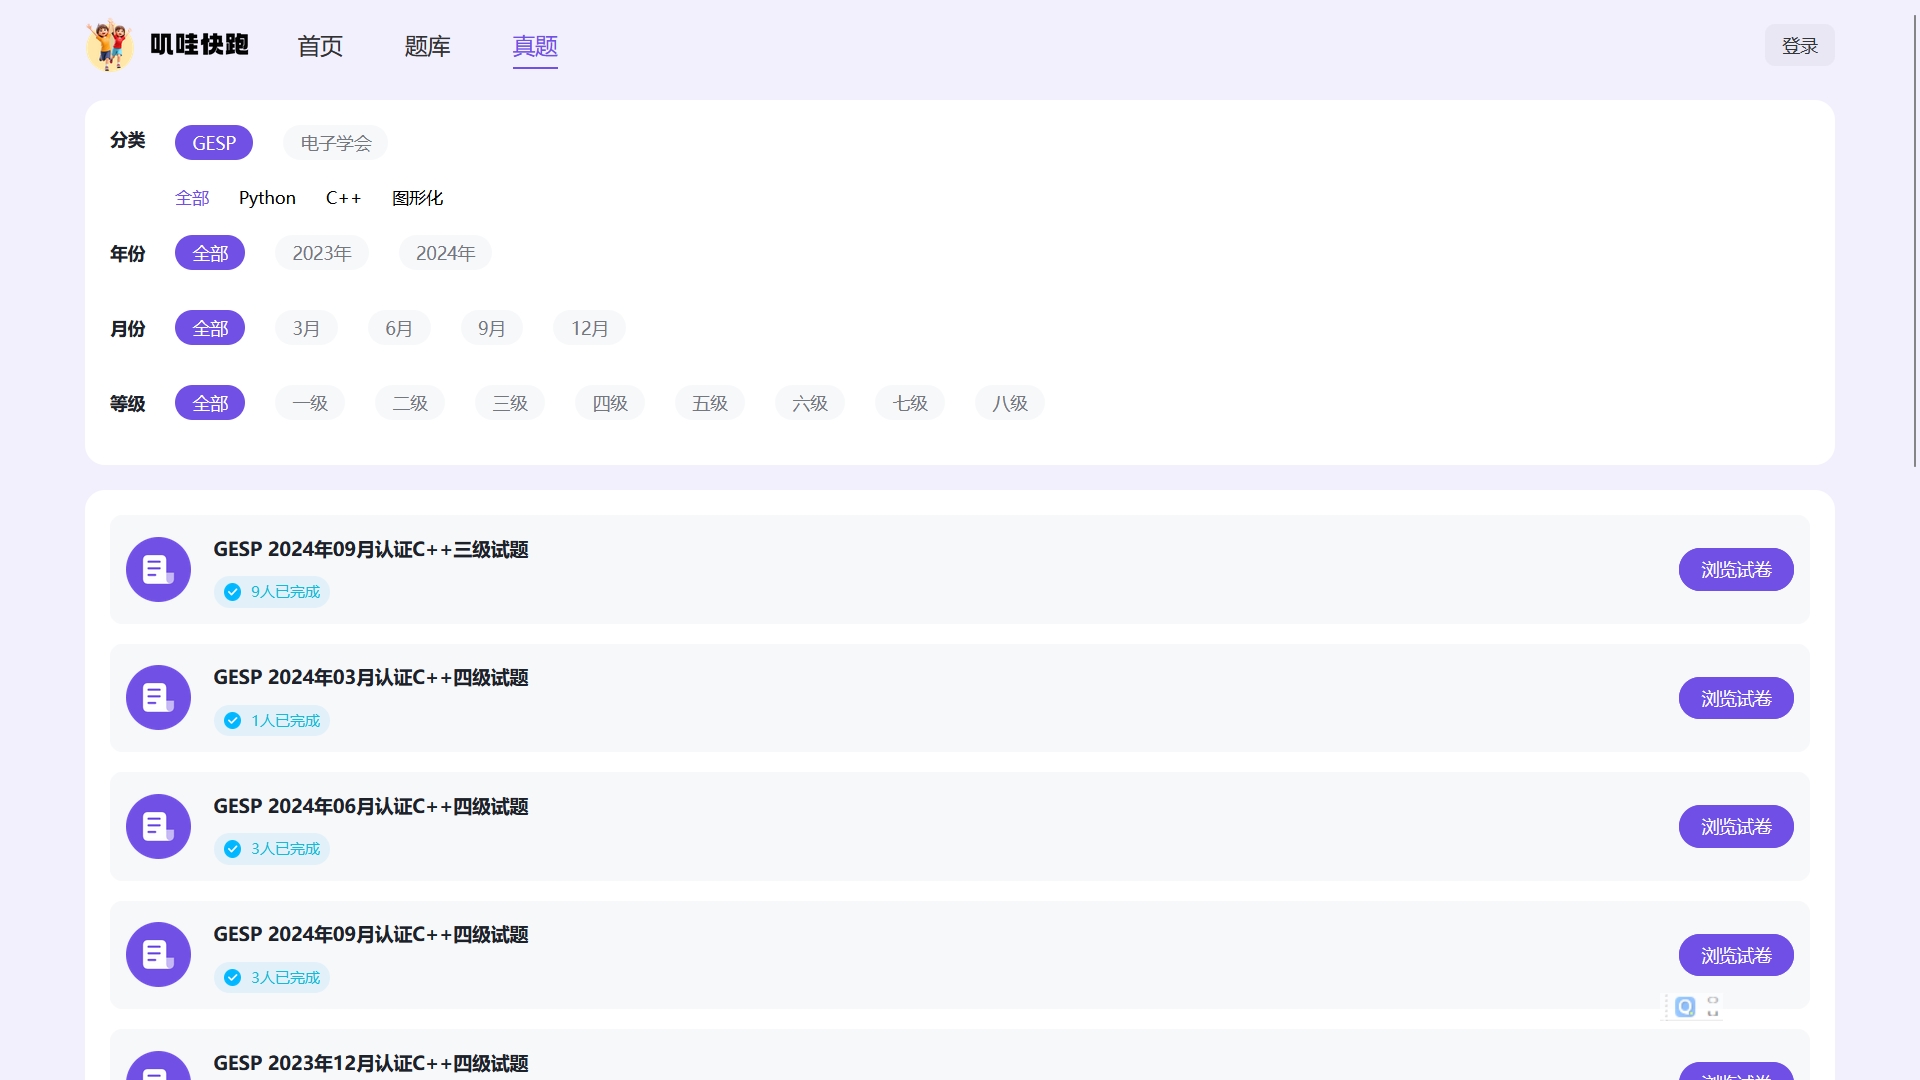
Task: Select 全部 in the 年份 row
Action: click(x=210, y=253)
